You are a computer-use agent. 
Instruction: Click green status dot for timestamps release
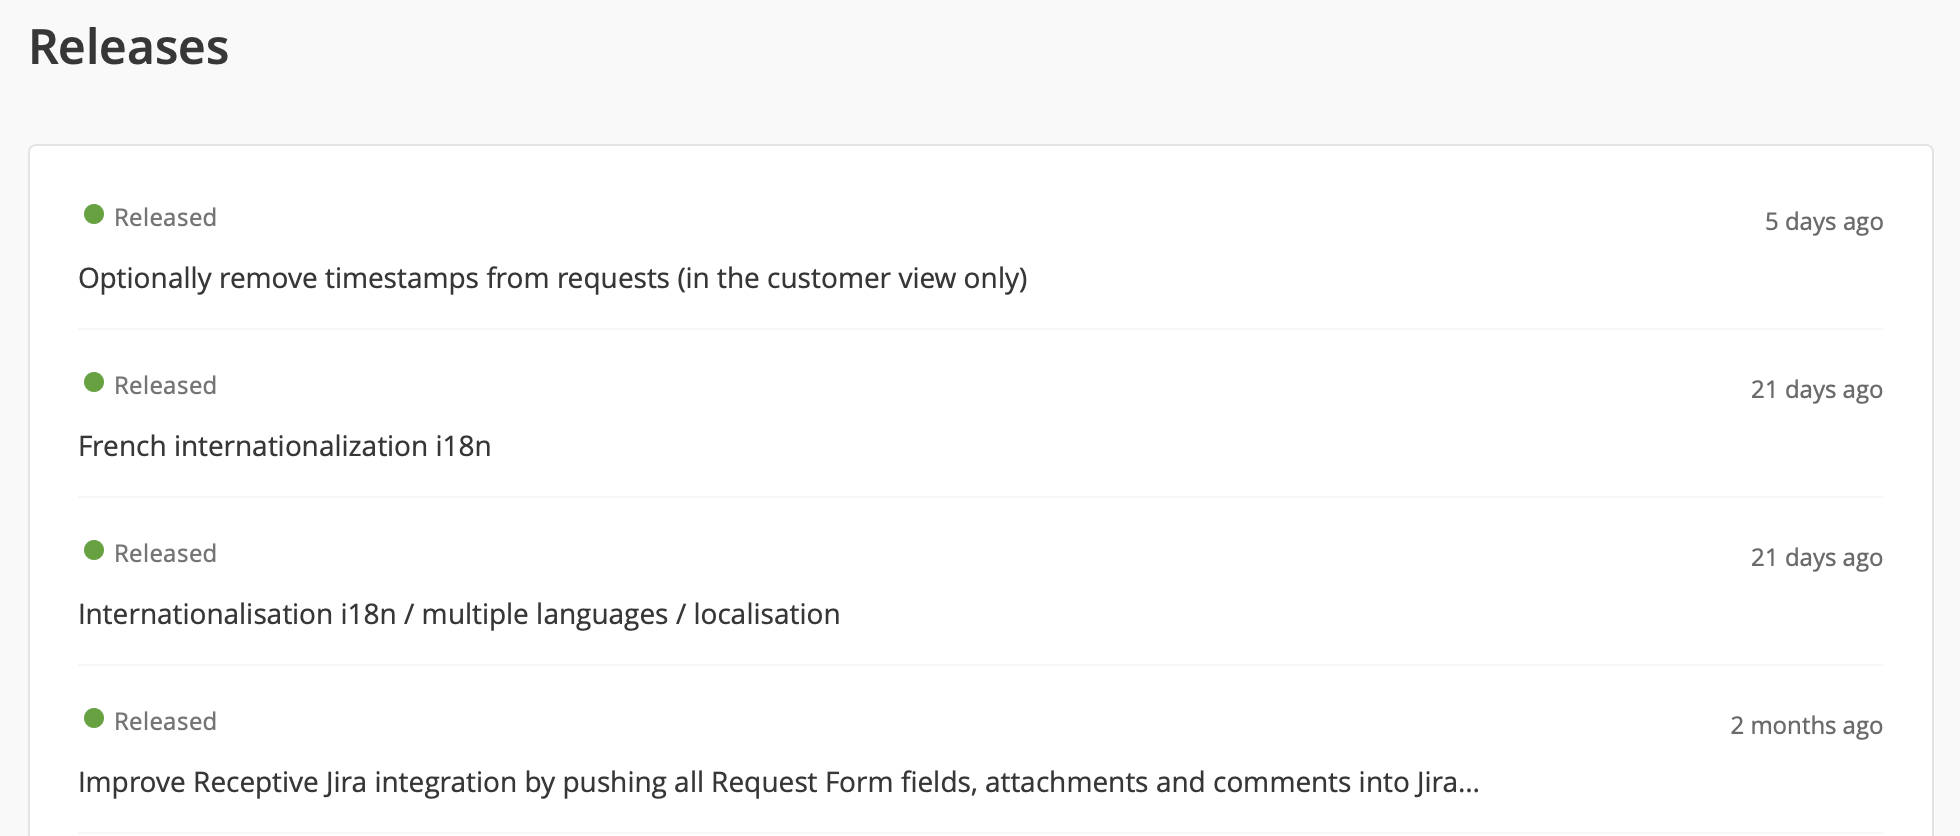pyautogui.click(x=94, y=214)
